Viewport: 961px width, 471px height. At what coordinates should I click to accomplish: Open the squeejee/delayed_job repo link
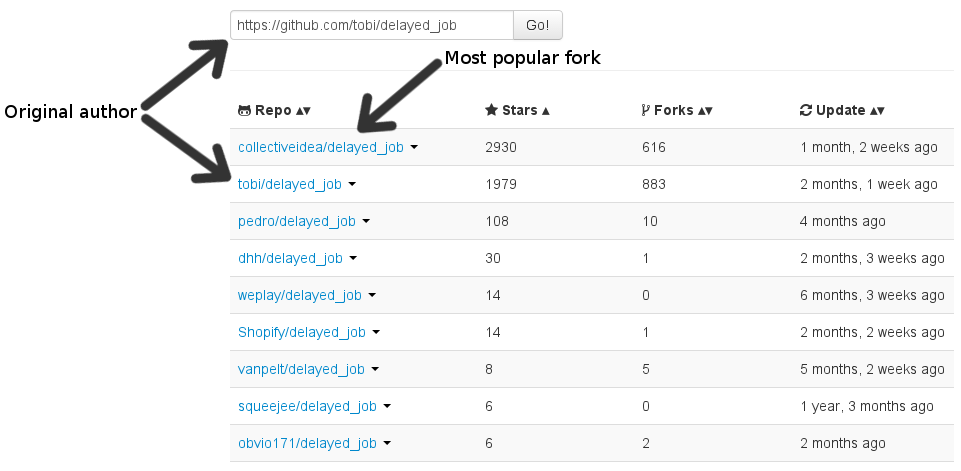tap(307, 406)
